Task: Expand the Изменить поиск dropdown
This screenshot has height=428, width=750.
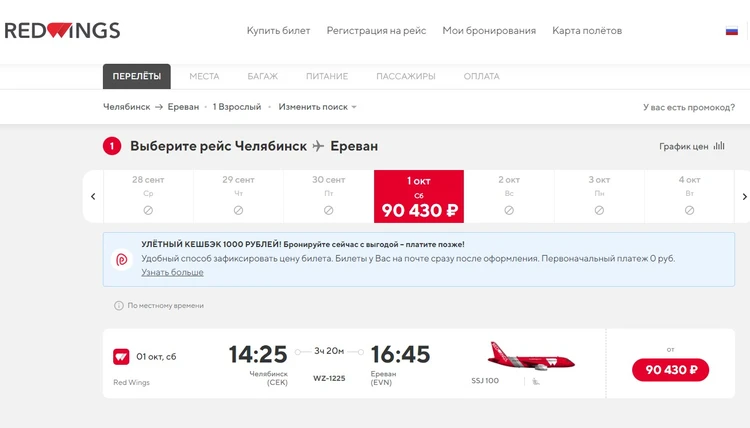Action: click(318, 107)
